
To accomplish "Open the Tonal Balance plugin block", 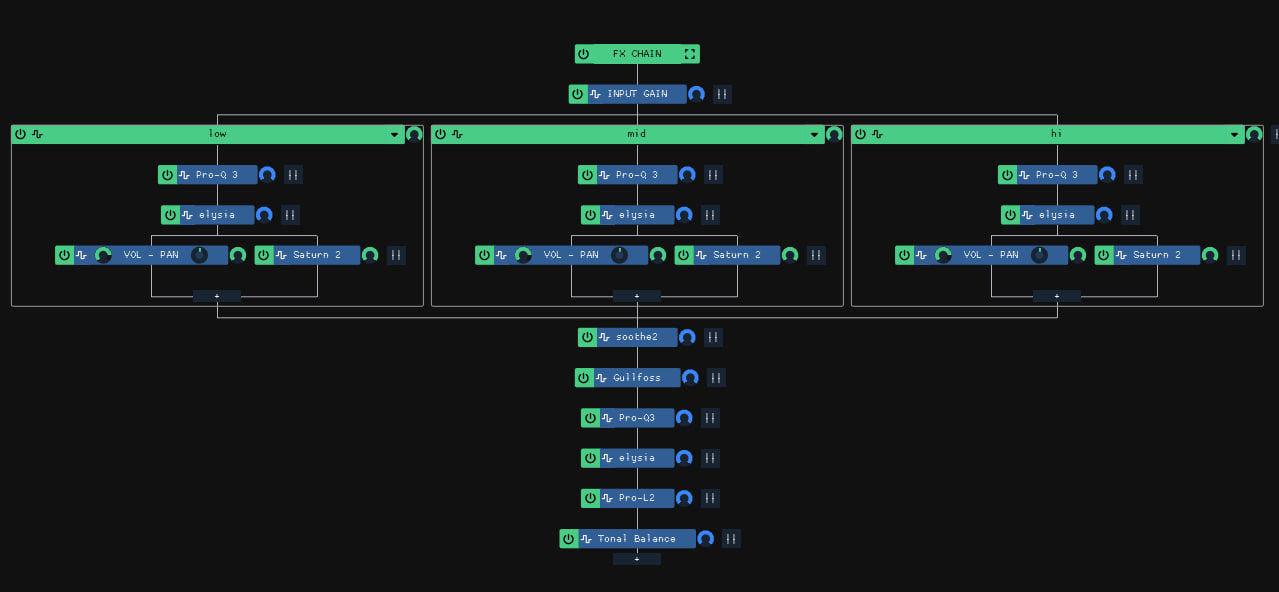I will tap(637, 539).
